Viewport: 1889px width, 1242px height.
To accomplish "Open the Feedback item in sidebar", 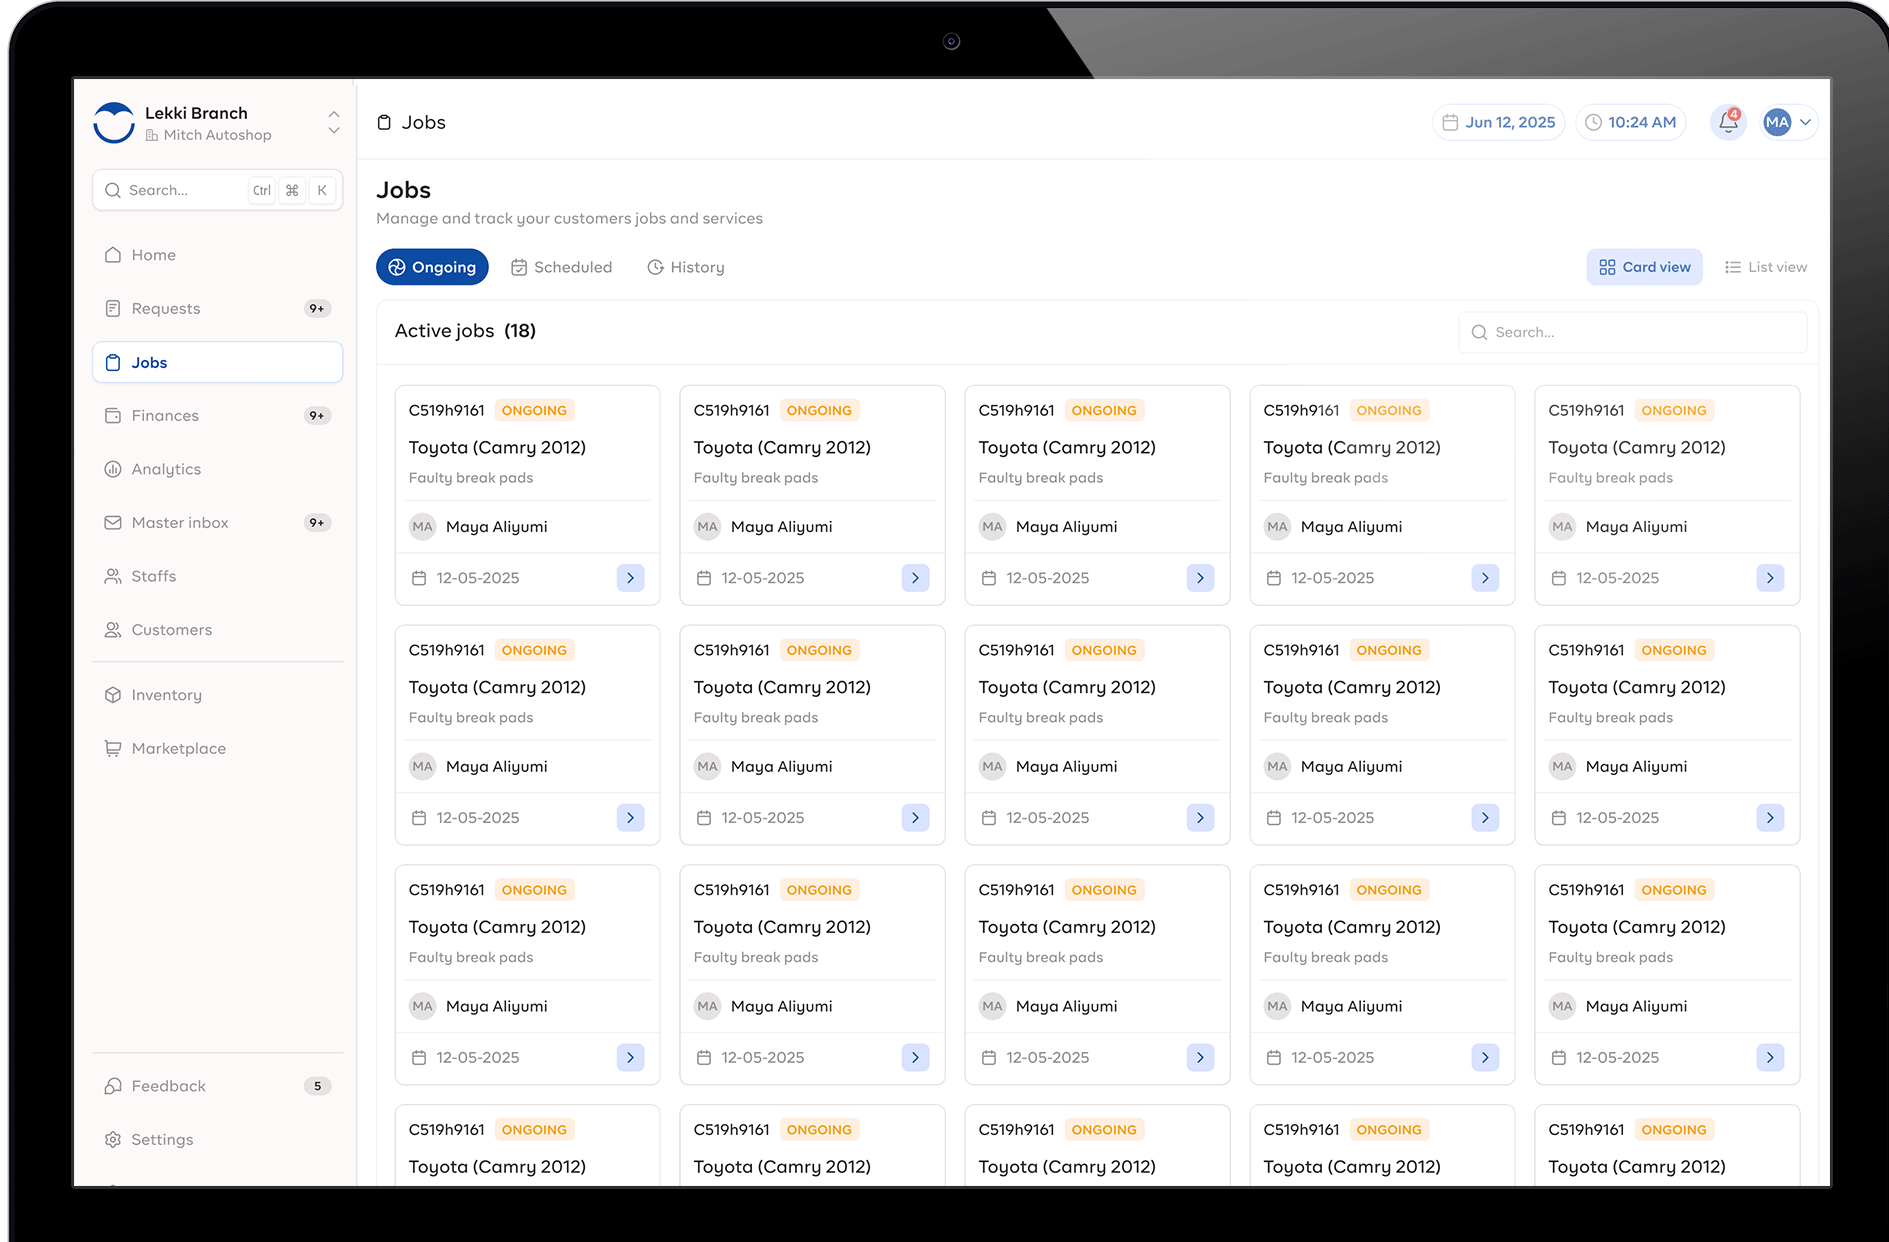I will point(168,1086).
